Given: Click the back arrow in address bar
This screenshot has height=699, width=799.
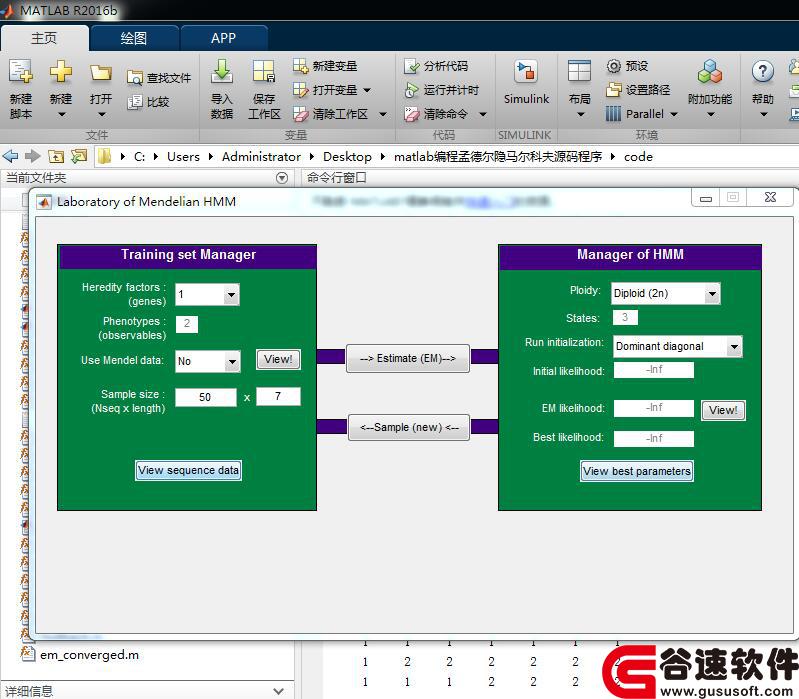Looking at the screenshot, I should (x=10, y=156).
